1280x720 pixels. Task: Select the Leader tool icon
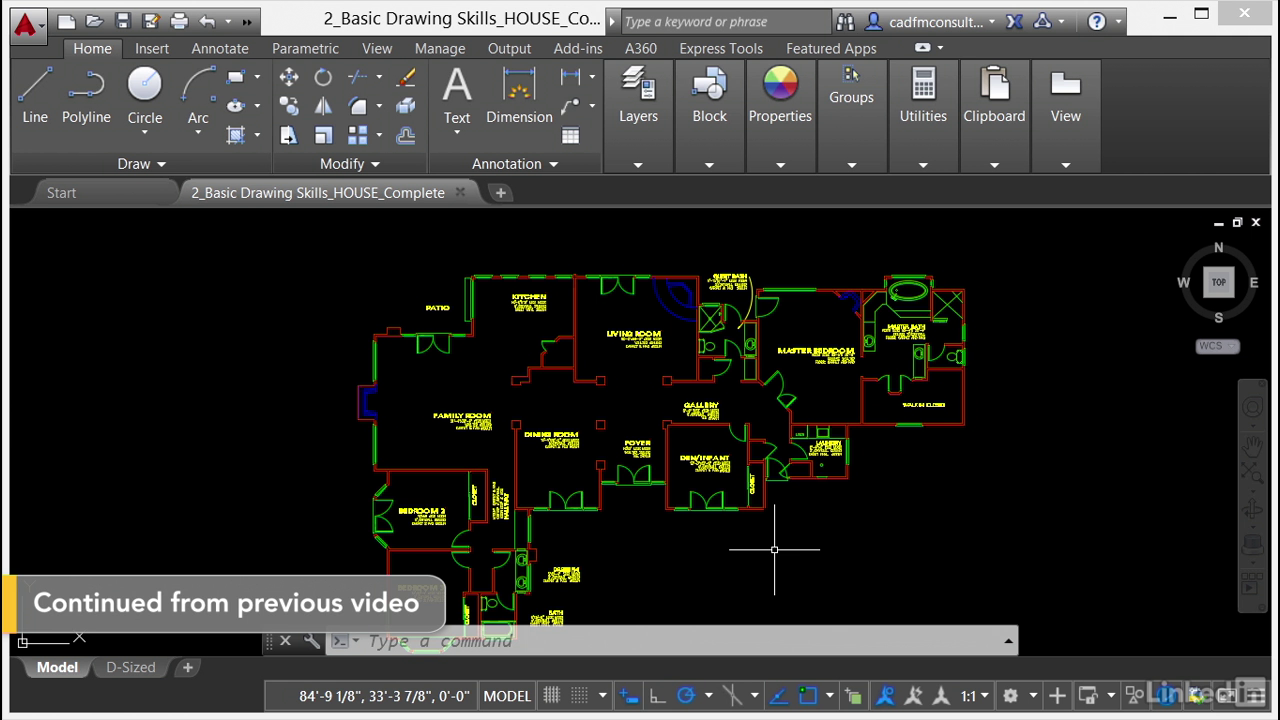pos(570,106)
